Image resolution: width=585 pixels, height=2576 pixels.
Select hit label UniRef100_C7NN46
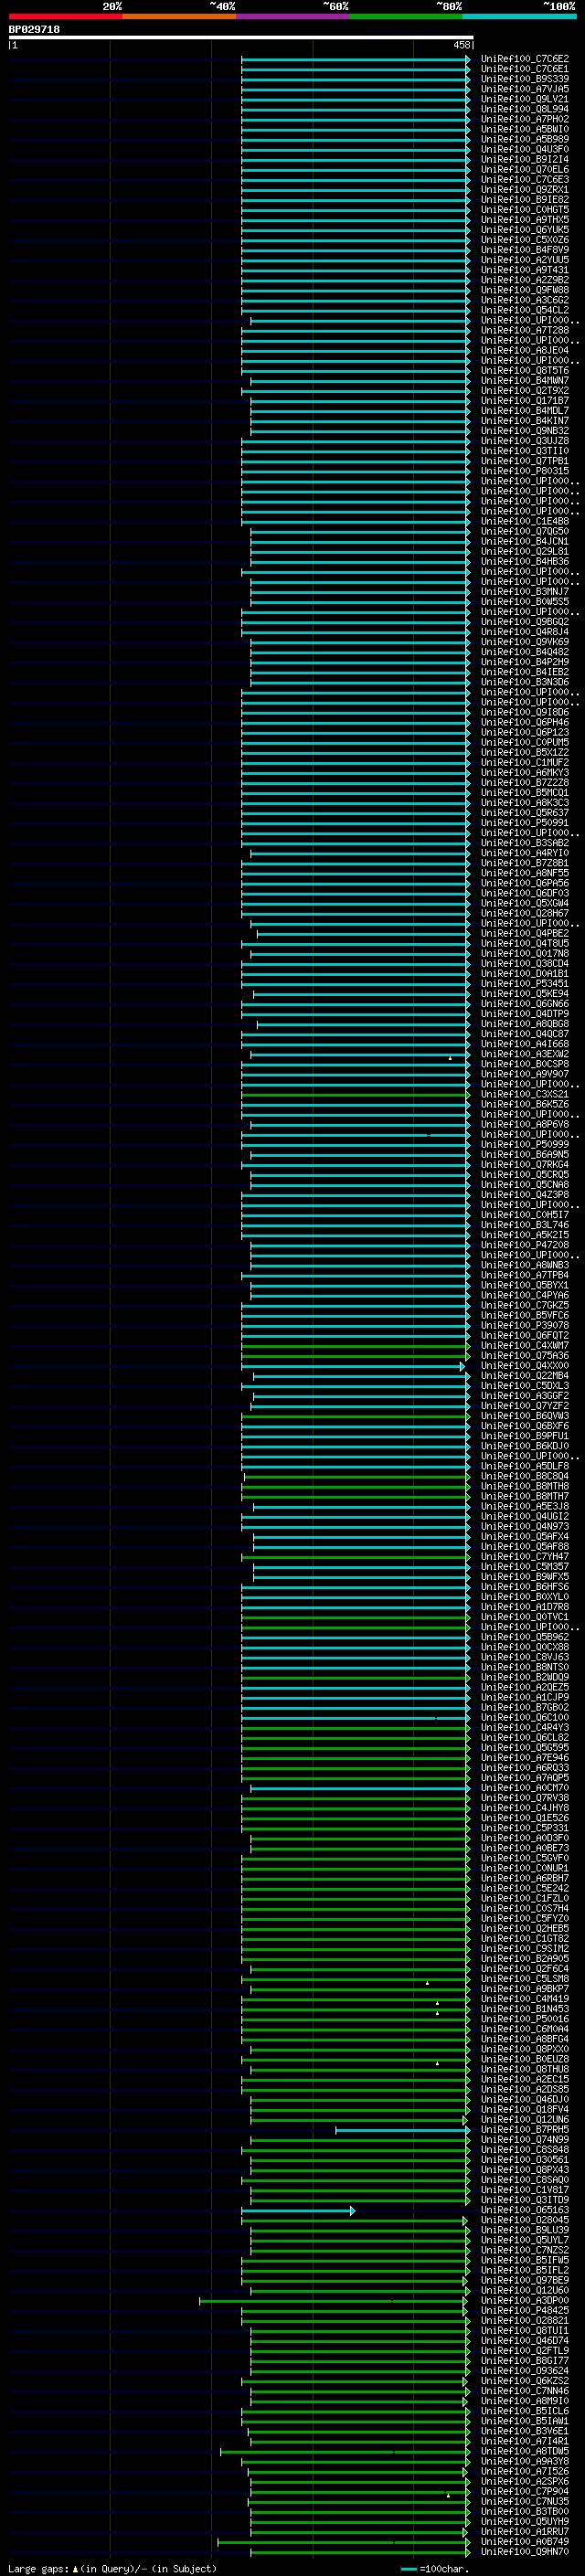(524, 2391)
